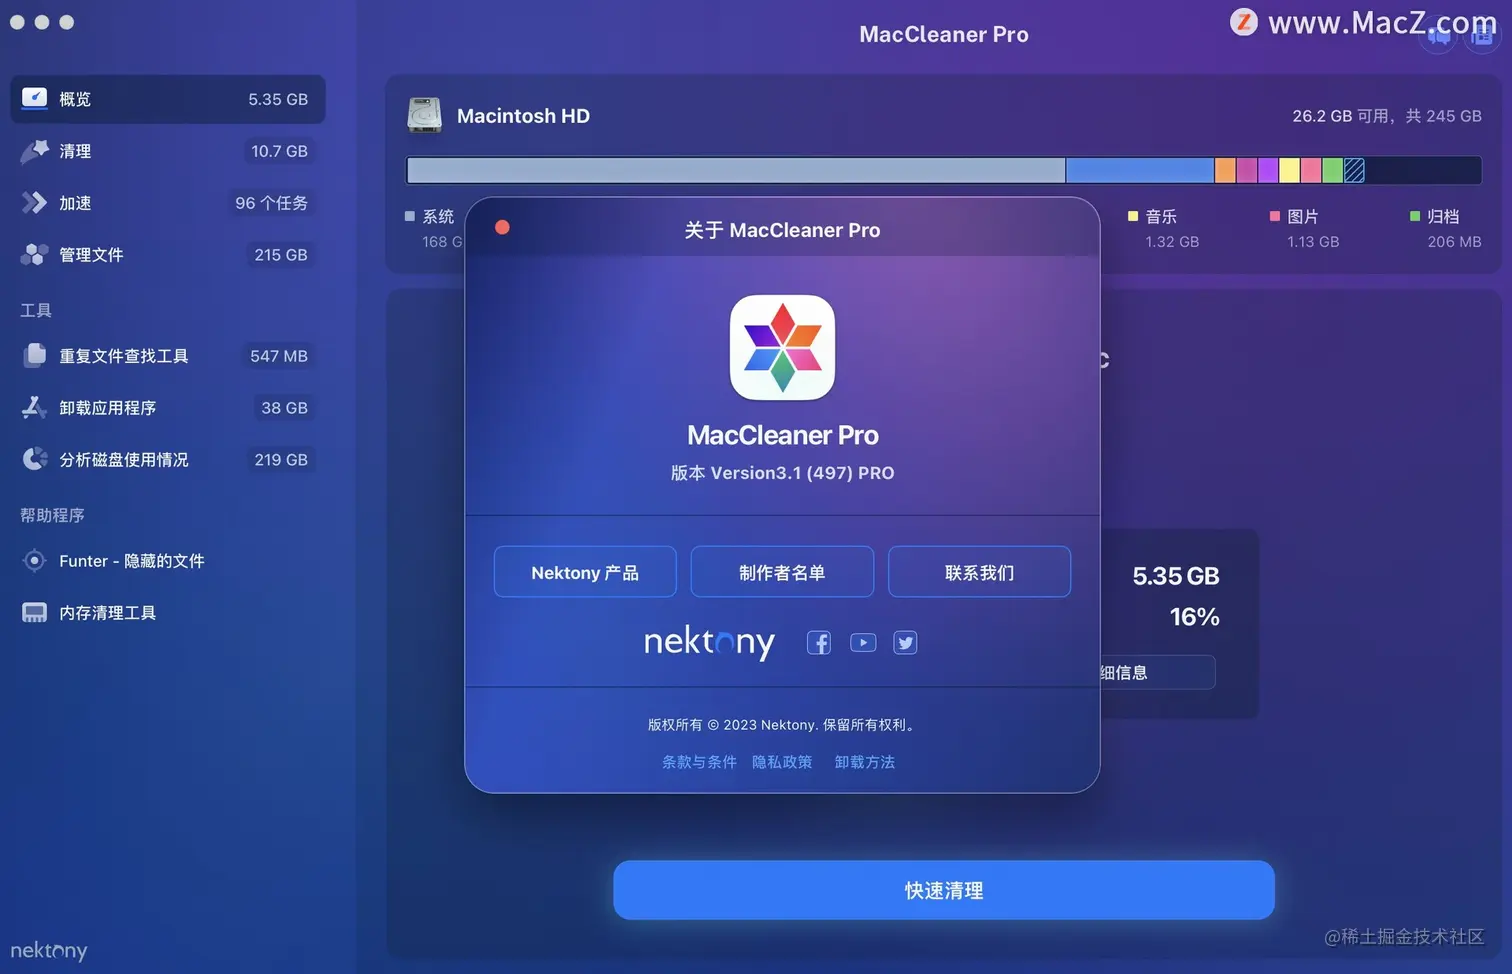1512x974 pixels.
Task: Click the gray system segment of disk bar
Action: point(736,170)
